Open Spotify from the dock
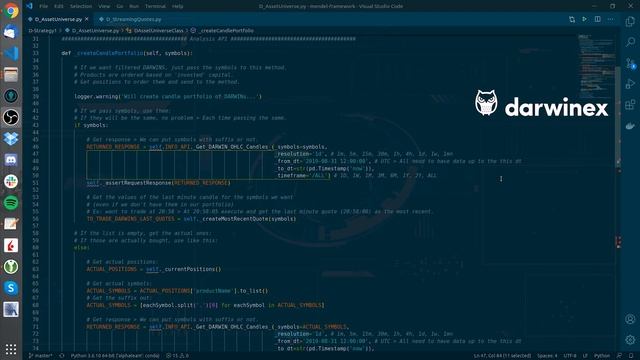 (11, 202)
